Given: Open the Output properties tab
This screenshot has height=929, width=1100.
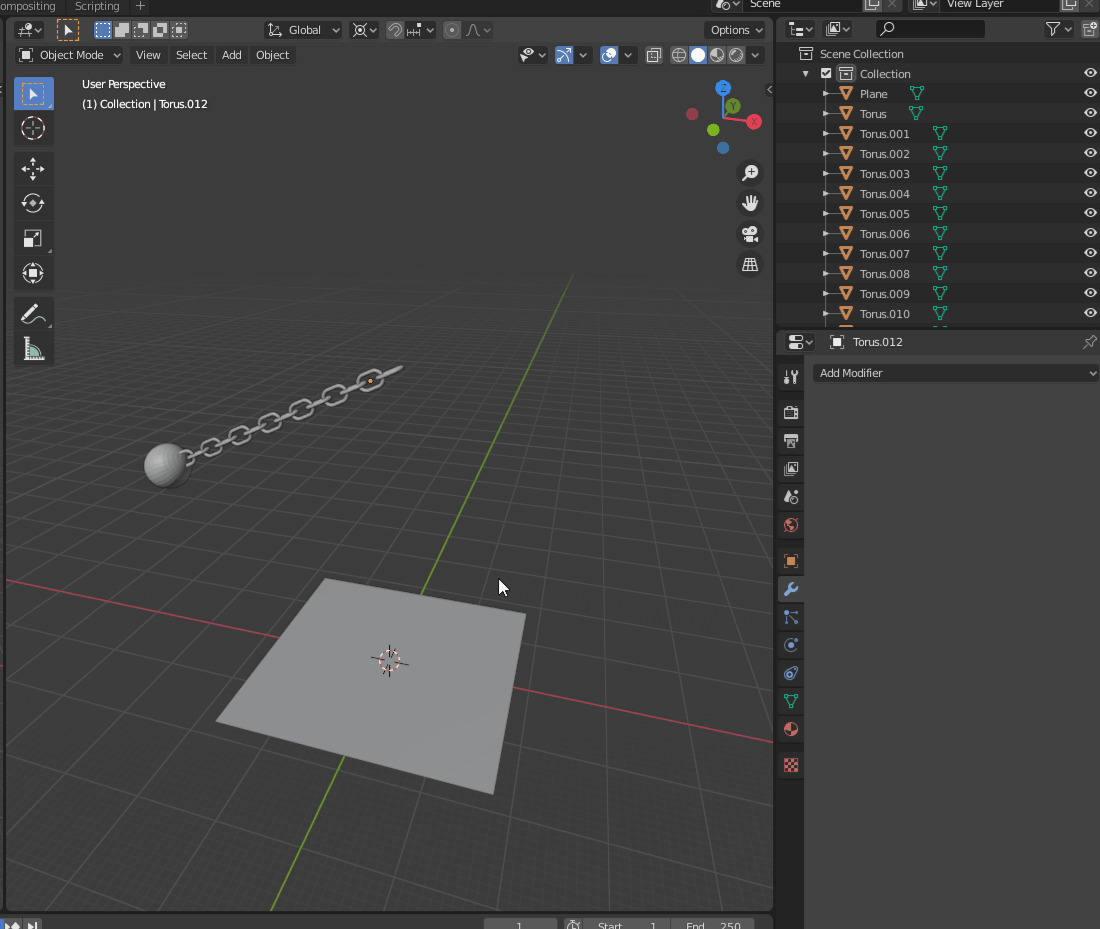Looking at the screenshot, I should (791, 441).
